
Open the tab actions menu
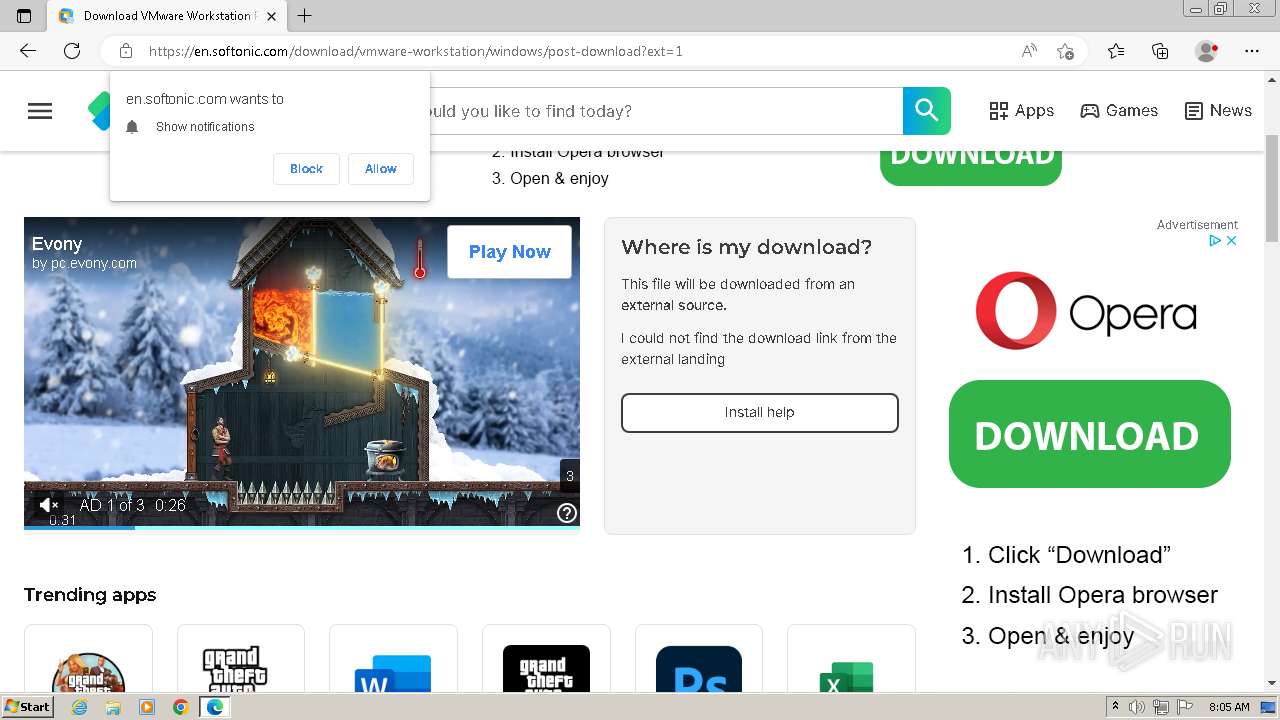pyautogui.click(x=24, y=15)
